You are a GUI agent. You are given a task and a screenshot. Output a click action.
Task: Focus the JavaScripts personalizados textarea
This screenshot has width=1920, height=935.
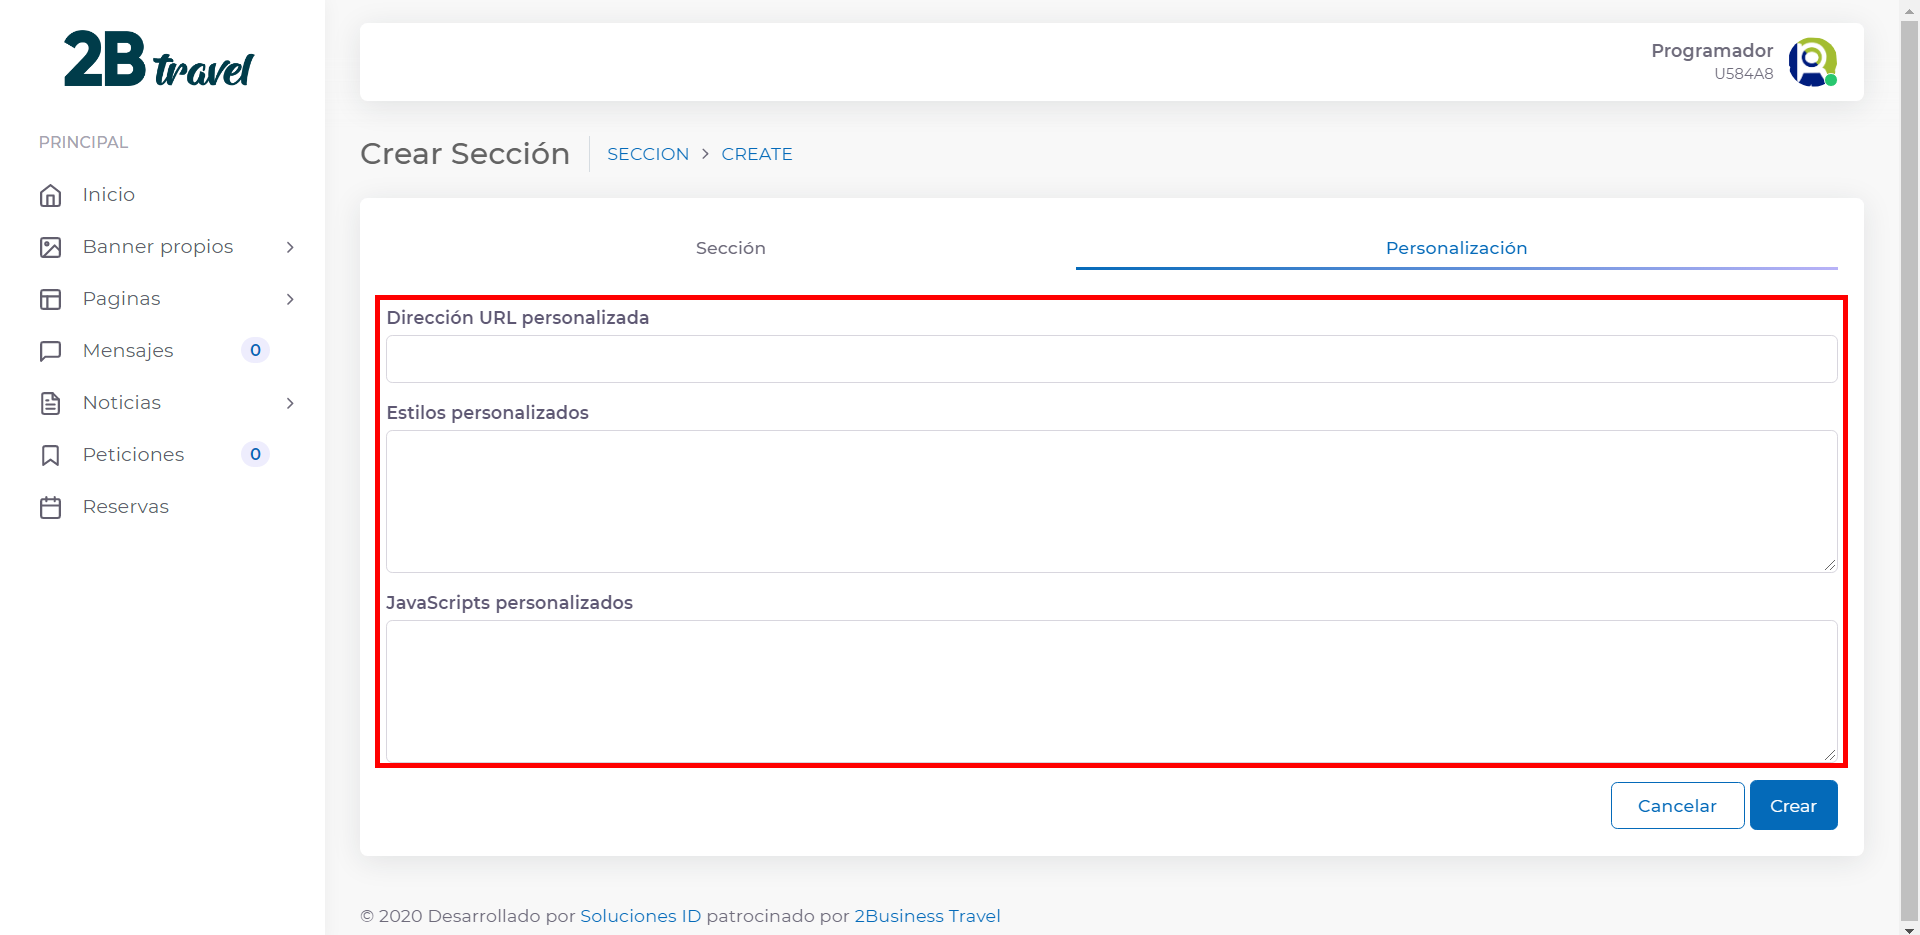1111,691
